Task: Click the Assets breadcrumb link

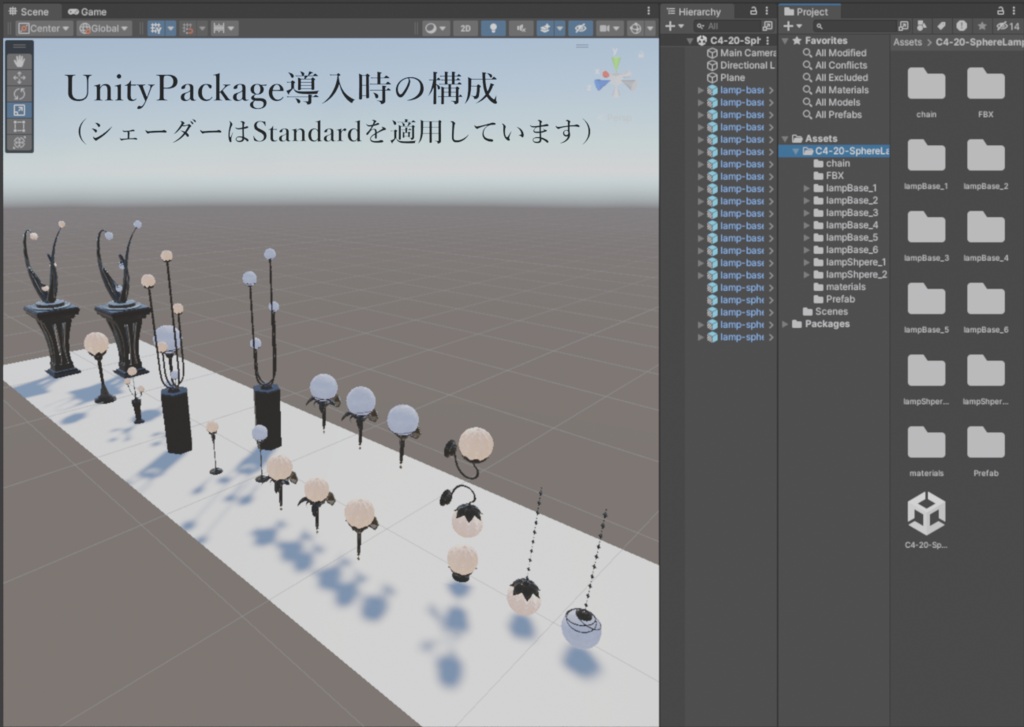Action: tap(908, 42)
